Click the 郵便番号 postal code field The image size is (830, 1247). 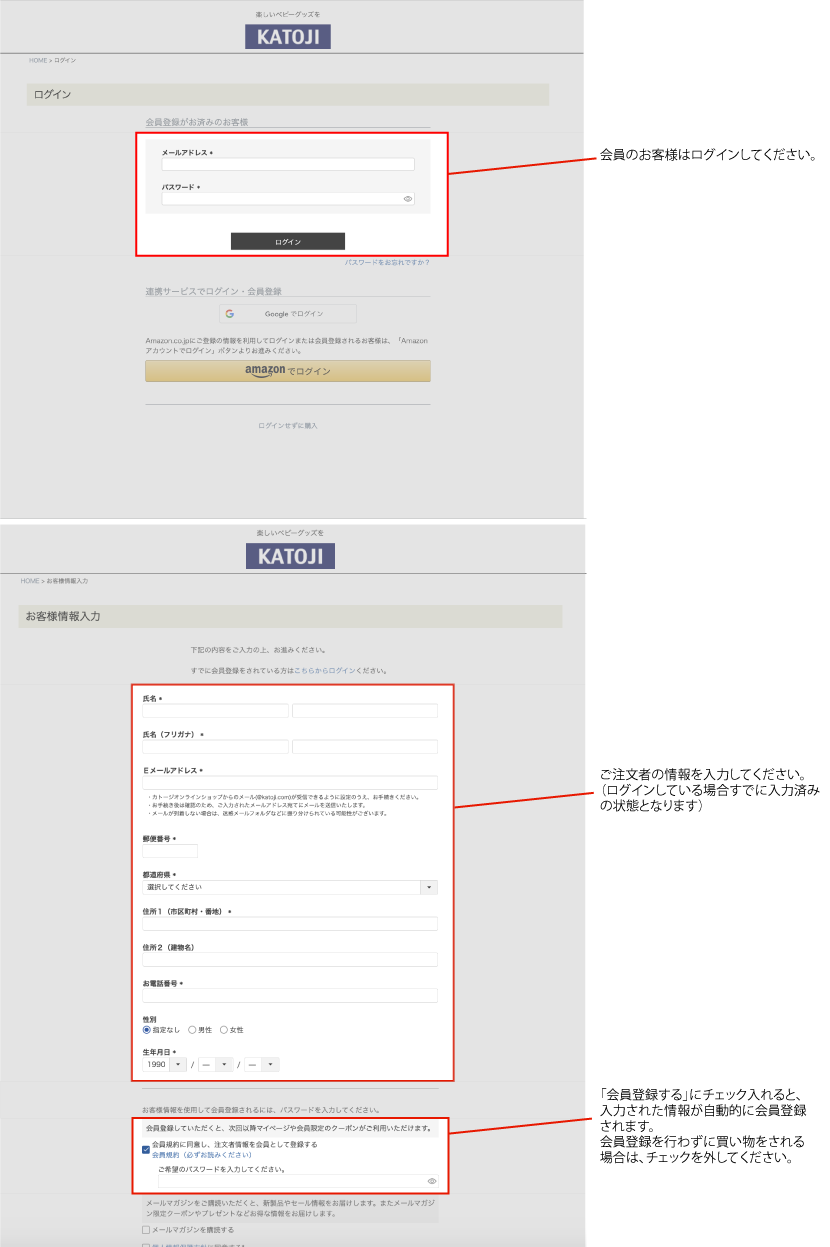click(x=170, y=851)
